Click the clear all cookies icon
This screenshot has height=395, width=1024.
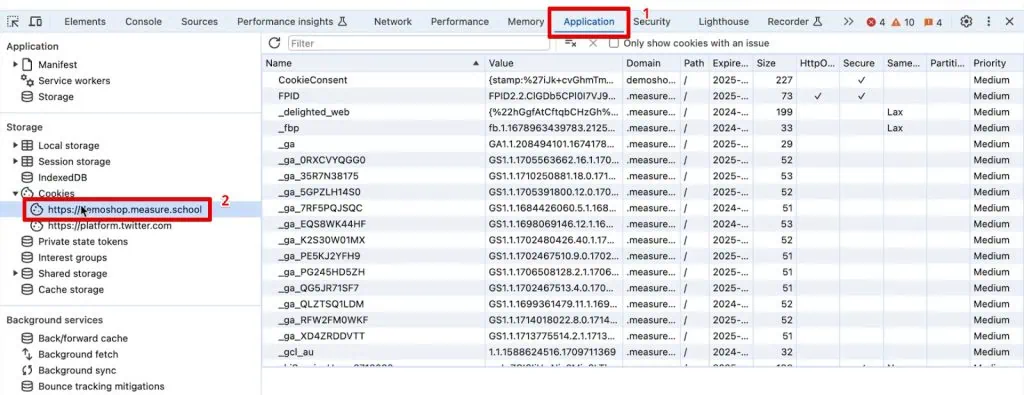570,43
